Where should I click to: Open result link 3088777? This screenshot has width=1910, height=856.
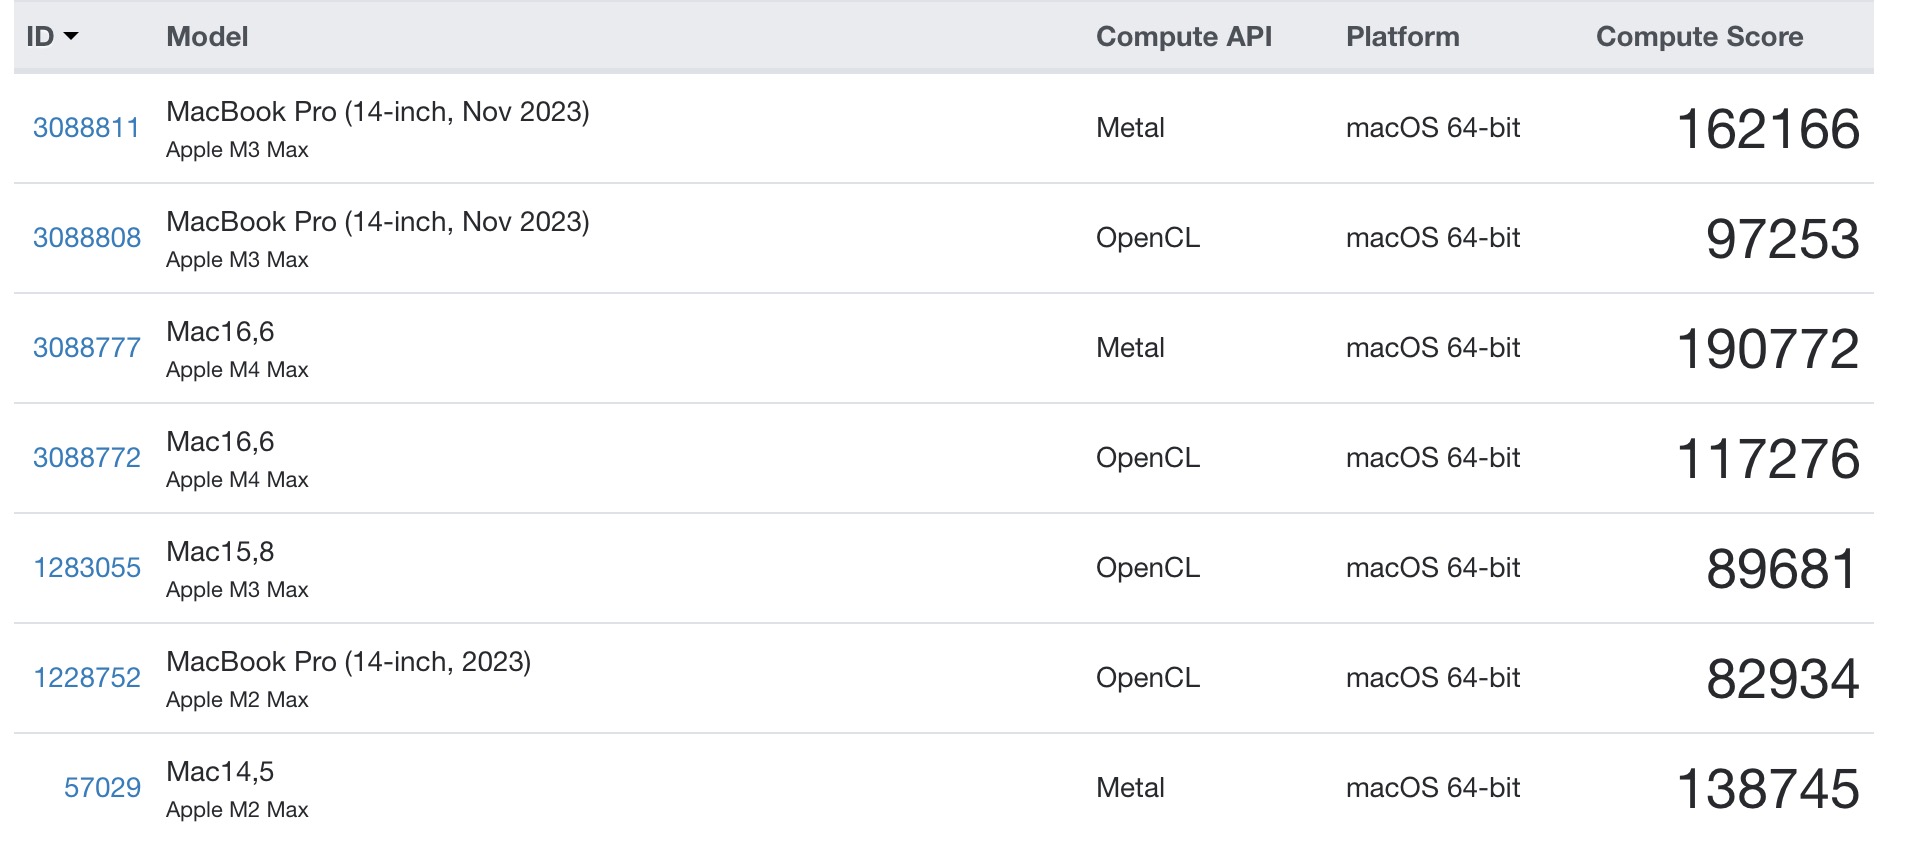(x=87, y=348)
